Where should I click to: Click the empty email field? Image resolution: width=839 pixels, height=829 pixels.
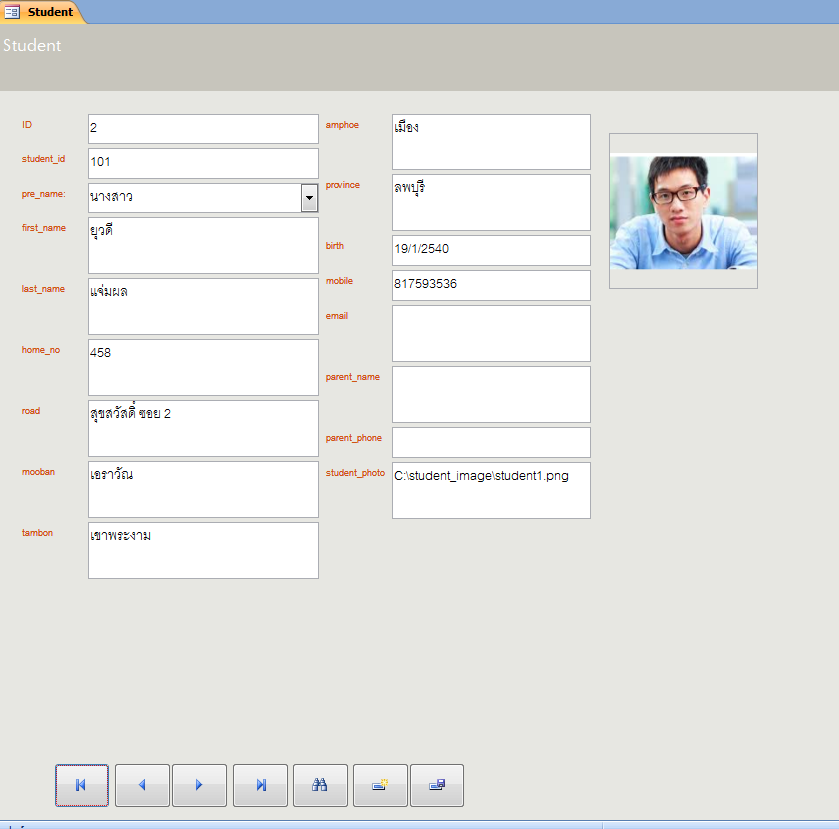(x=491, y=333)
